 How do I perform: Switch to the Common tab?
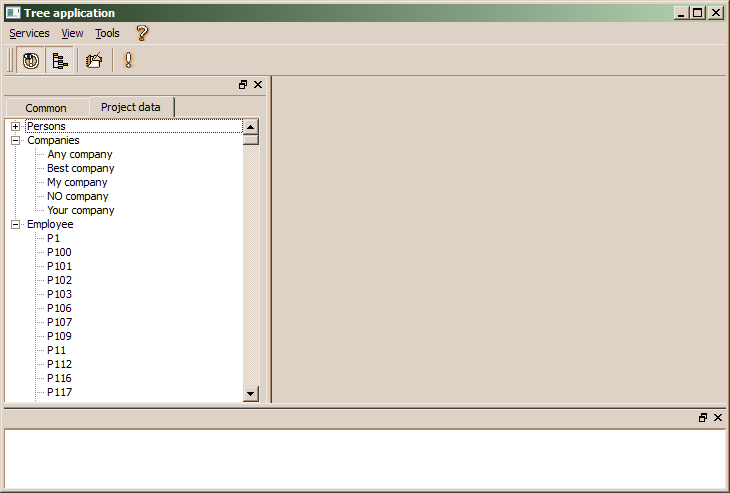point(46,108)
